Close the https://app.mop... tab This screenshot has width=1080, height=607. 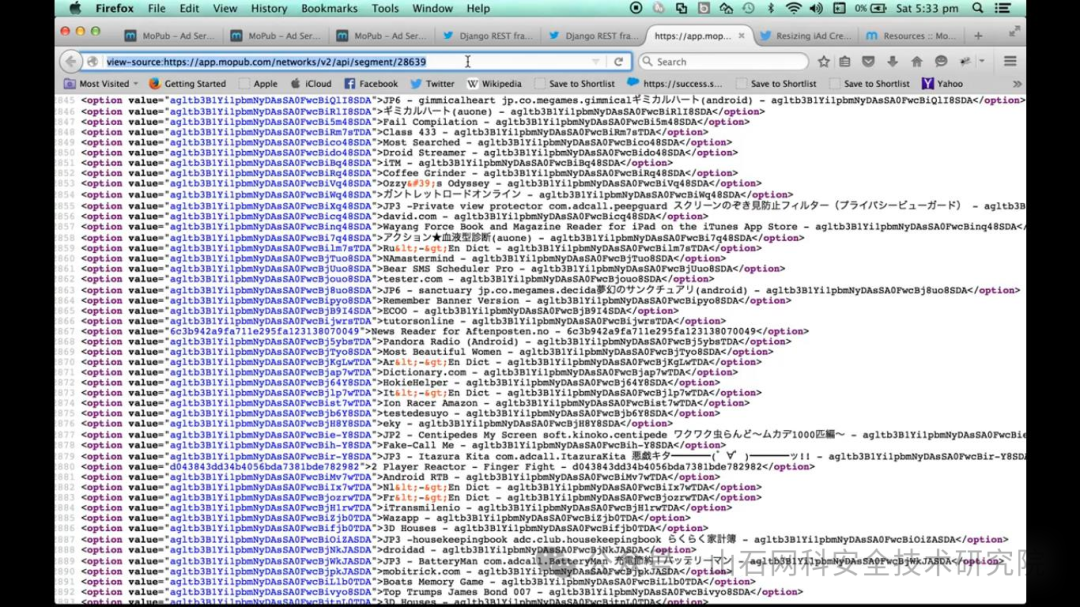coord(741,35)
